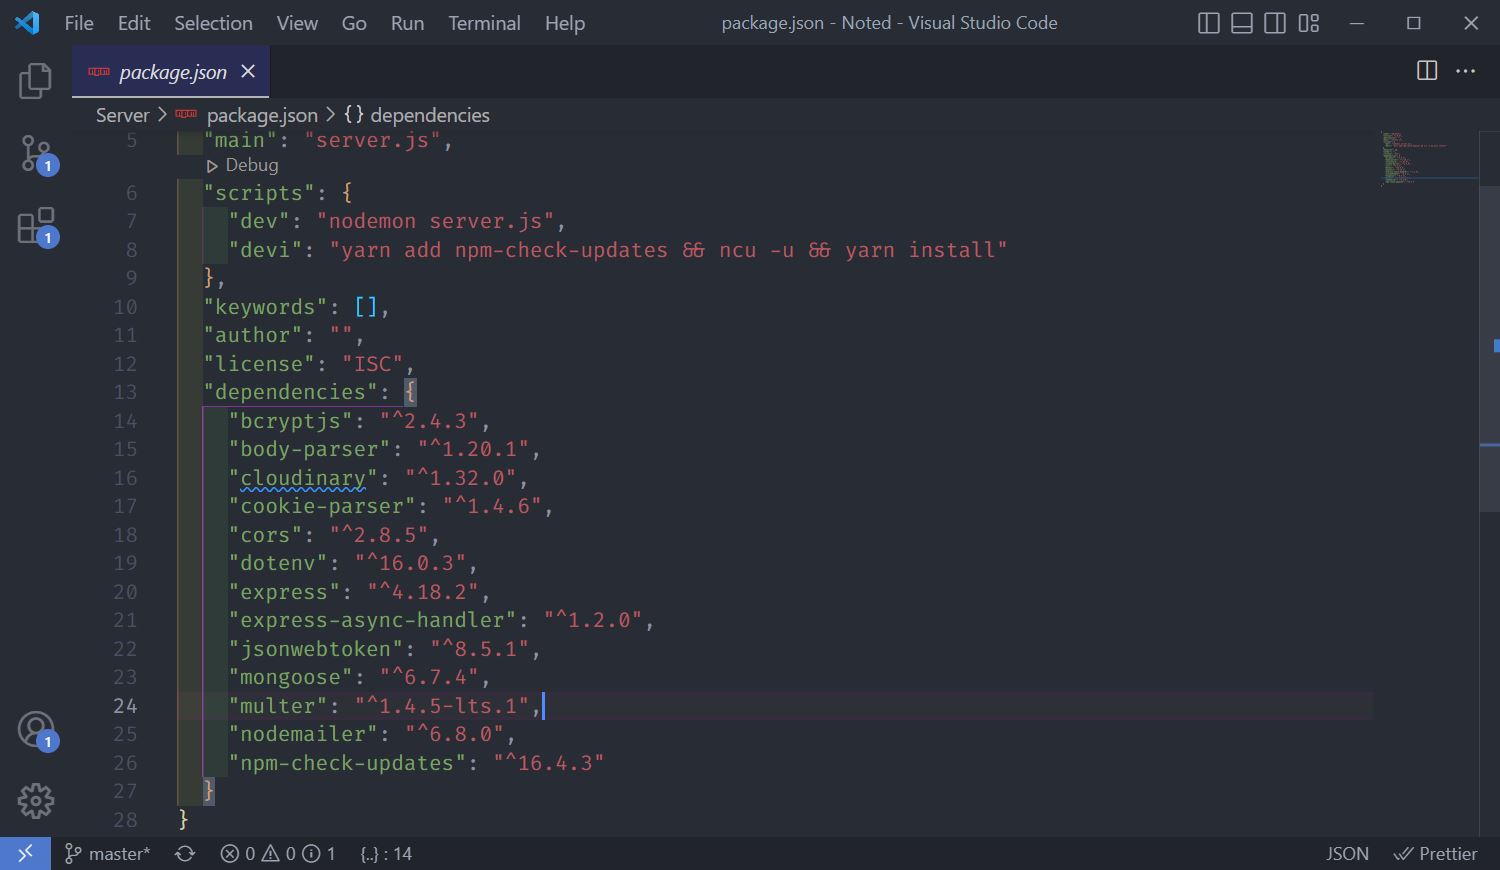The height and width of the screenshot is (870, 1500).
Task: Click the "server.js" main value
Action: 372,141
